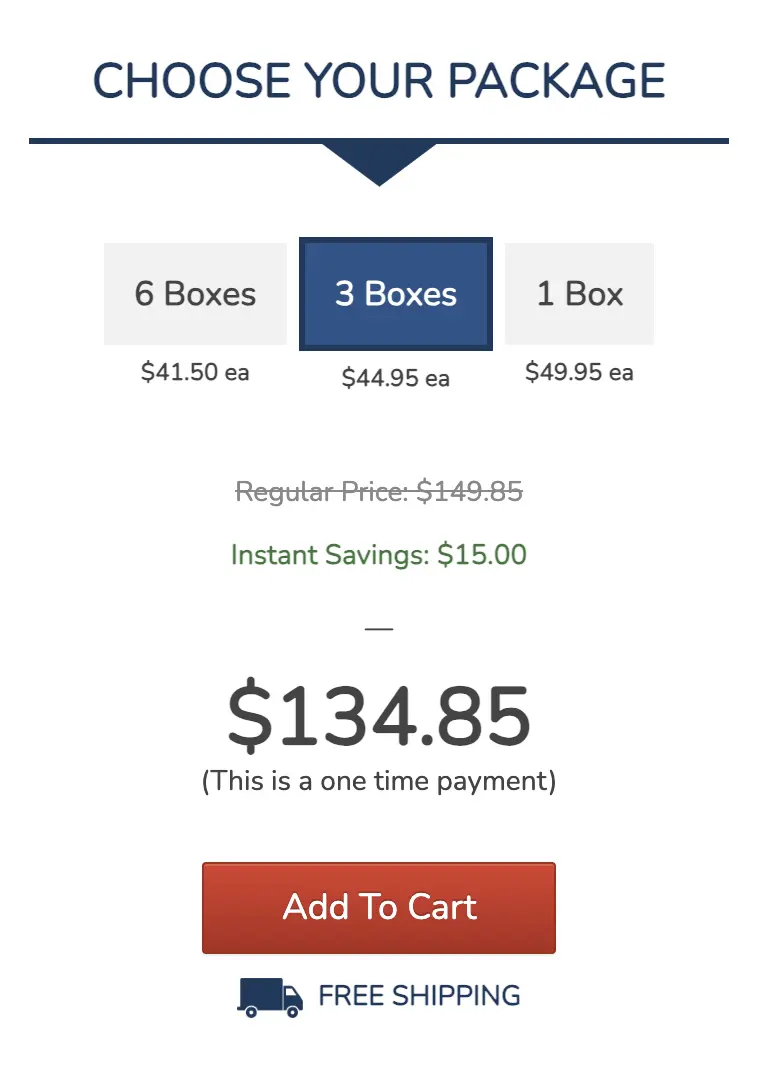The width and height of the screenshot is (762, 1090).
Task: Click the $44.95 ea price label
Action: click(395, 378)
